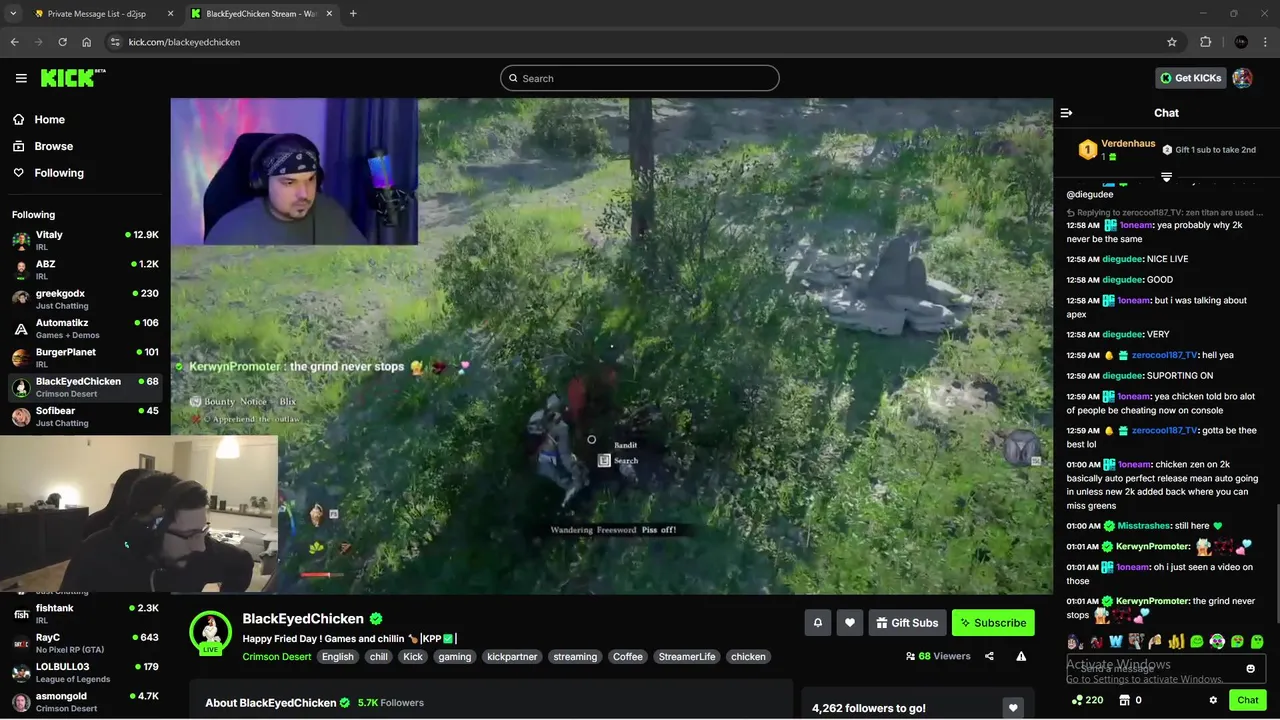The height and width of the screenshot is (720, 1280).
Task: Insert the green headphones emote
Action: click(1217, 641)
